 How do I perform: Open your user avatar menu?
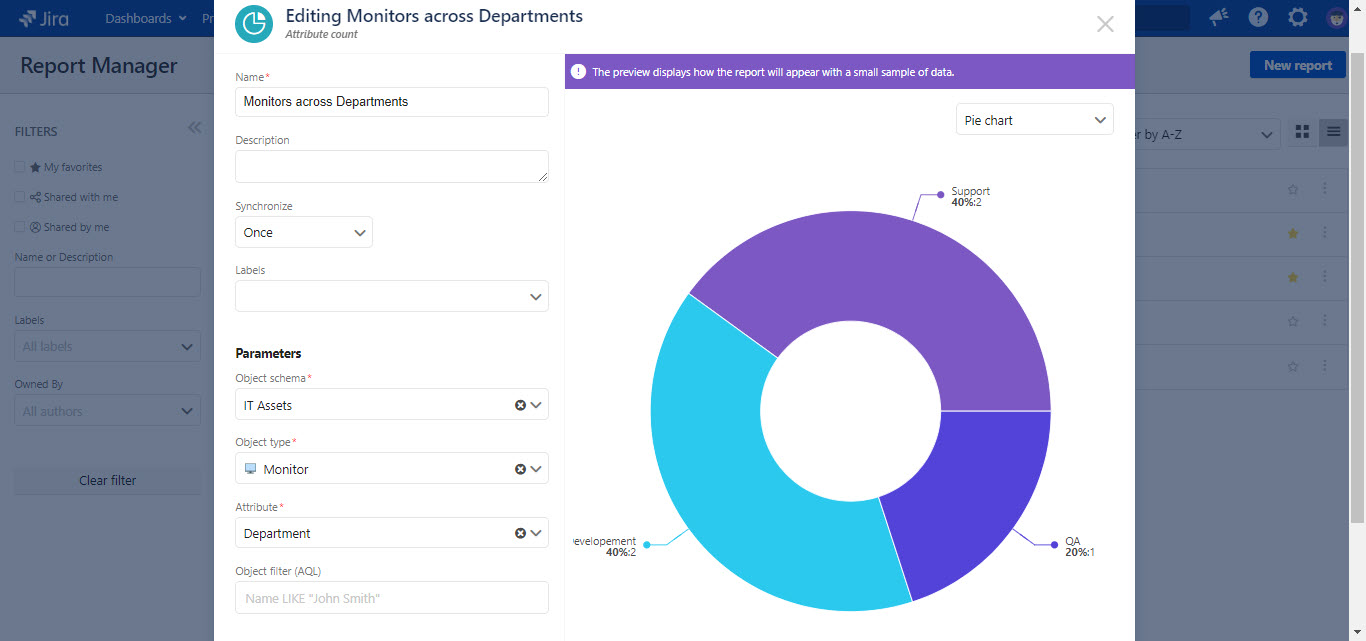[x=1337, y=17]
